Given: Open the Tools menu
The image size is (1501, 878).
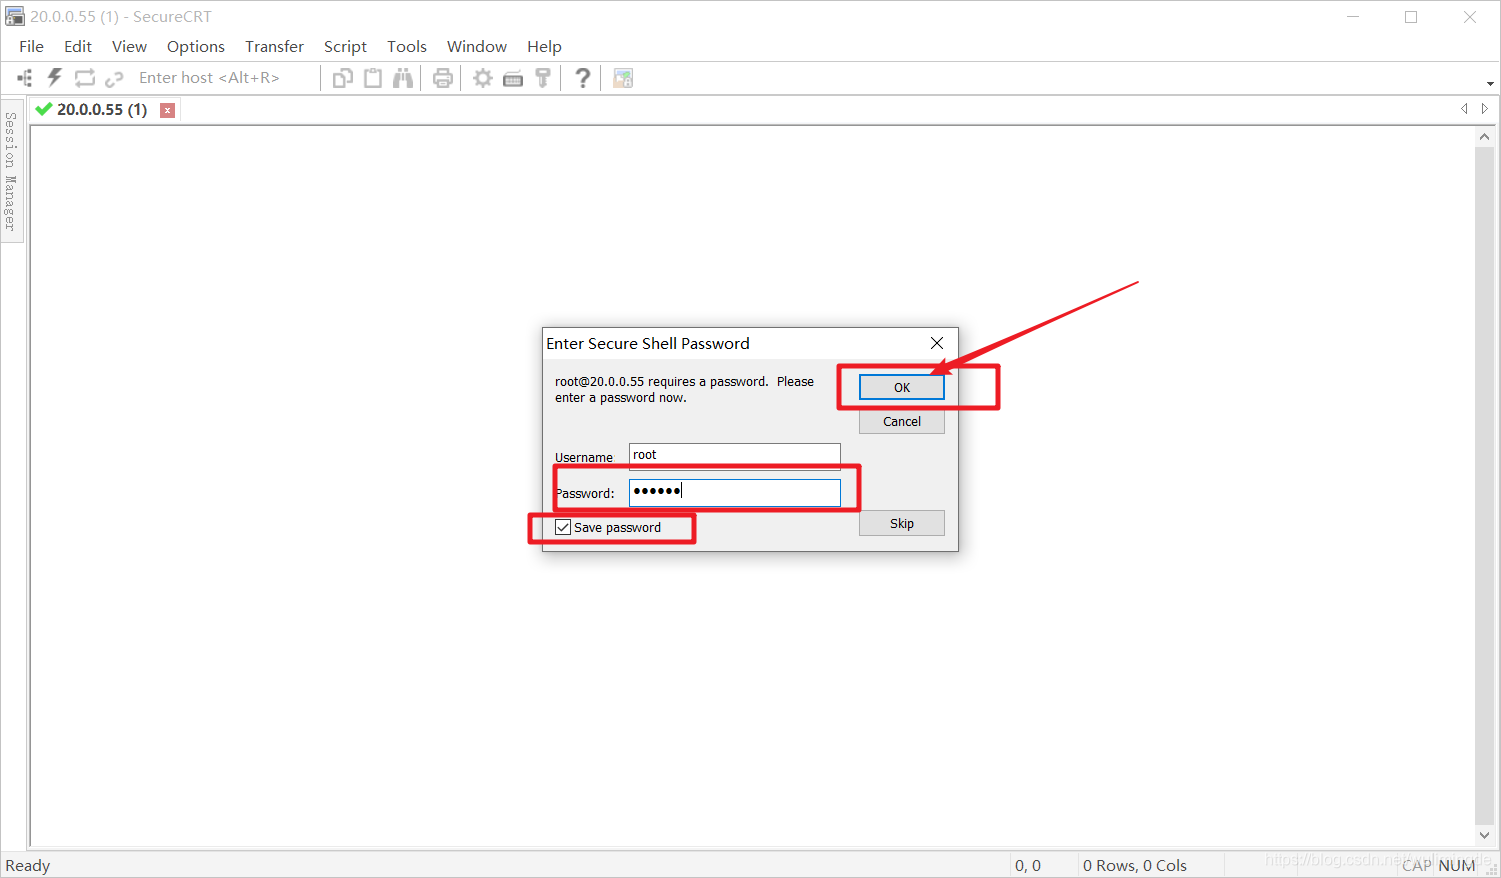Looking at the screenshot, I should tap(407, 46).
